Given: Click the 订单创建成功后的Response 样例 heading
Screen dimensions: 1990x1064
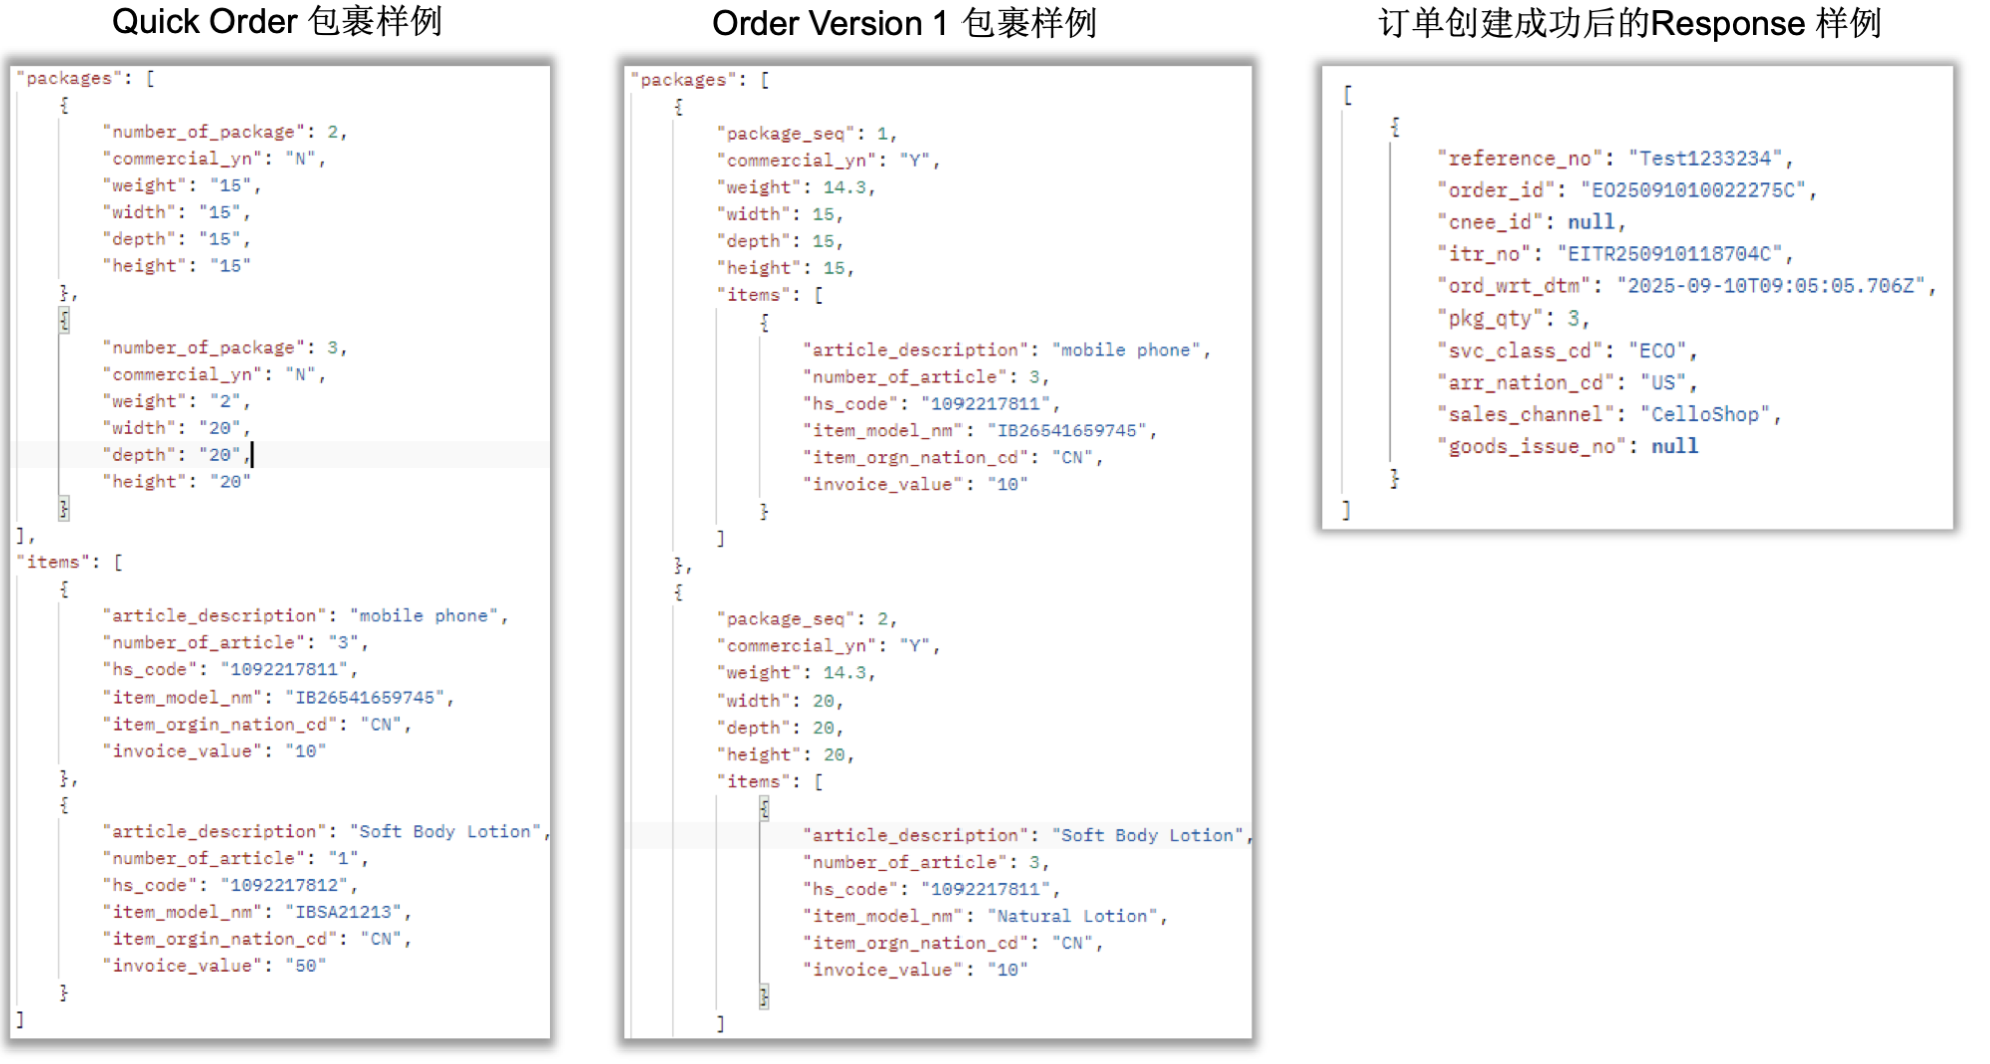Looking at the screenshot, I should click(x=1629, y=24).
